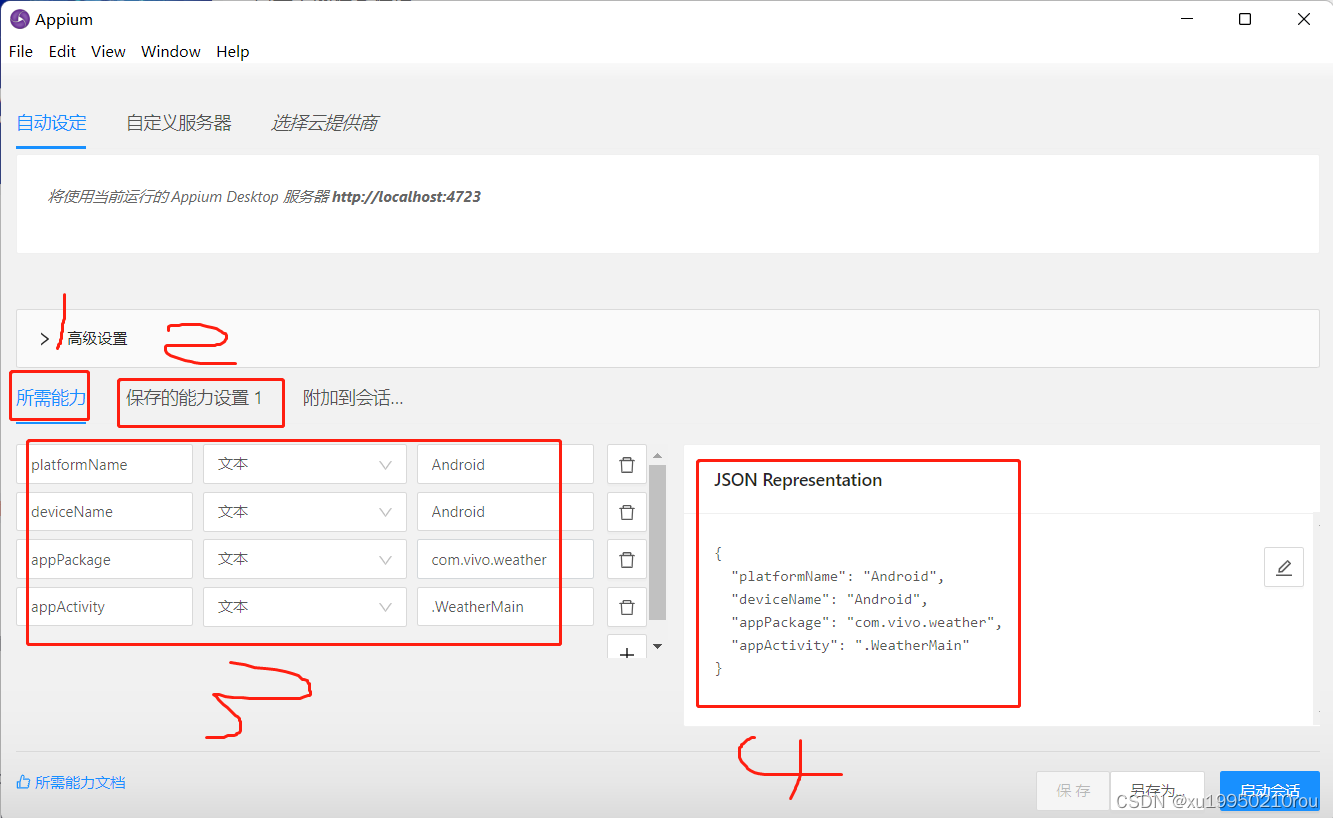Click the Appium logo in title bar
The image size is (1333, 818).
[19, 19]
